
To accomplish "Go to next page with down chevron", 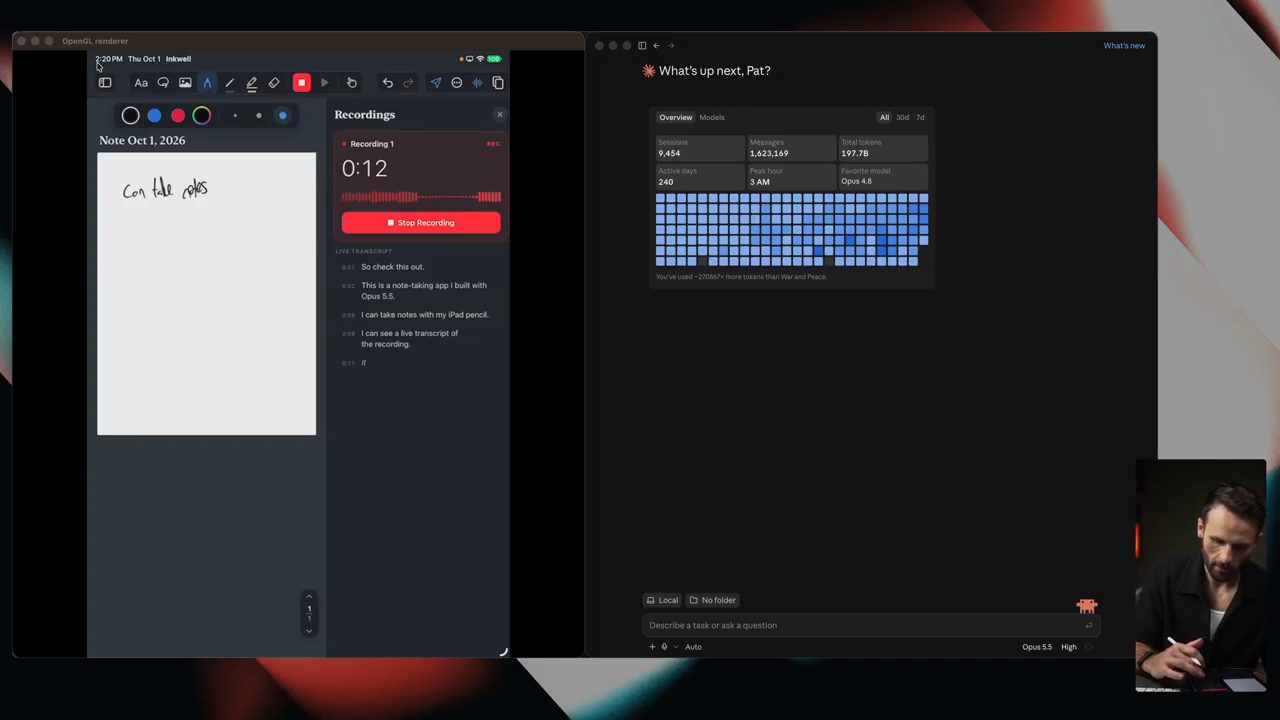I will pos(309,630).
